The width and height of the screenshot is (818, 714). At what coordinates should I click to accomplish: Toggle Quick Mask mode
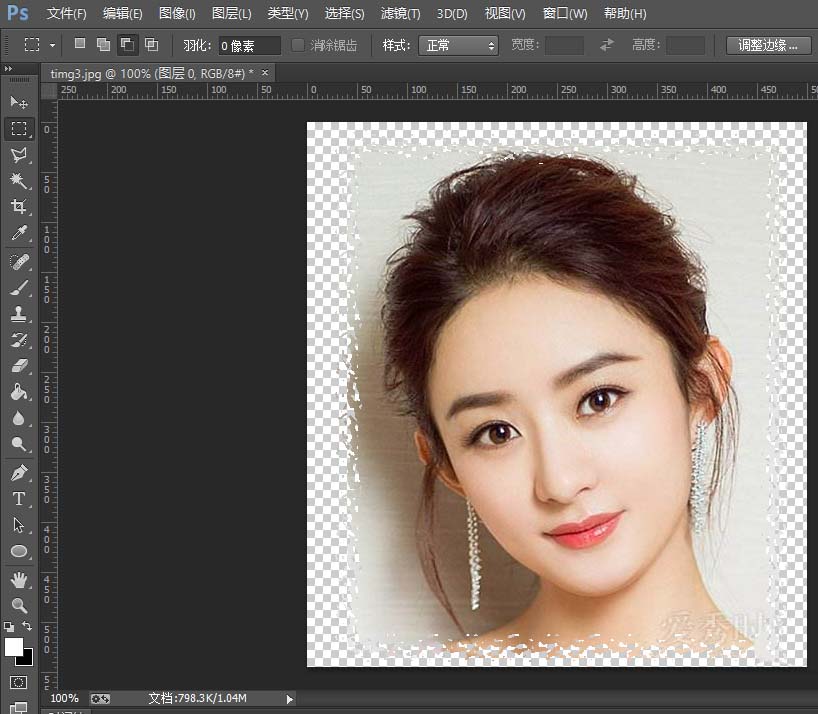[18, 682]
